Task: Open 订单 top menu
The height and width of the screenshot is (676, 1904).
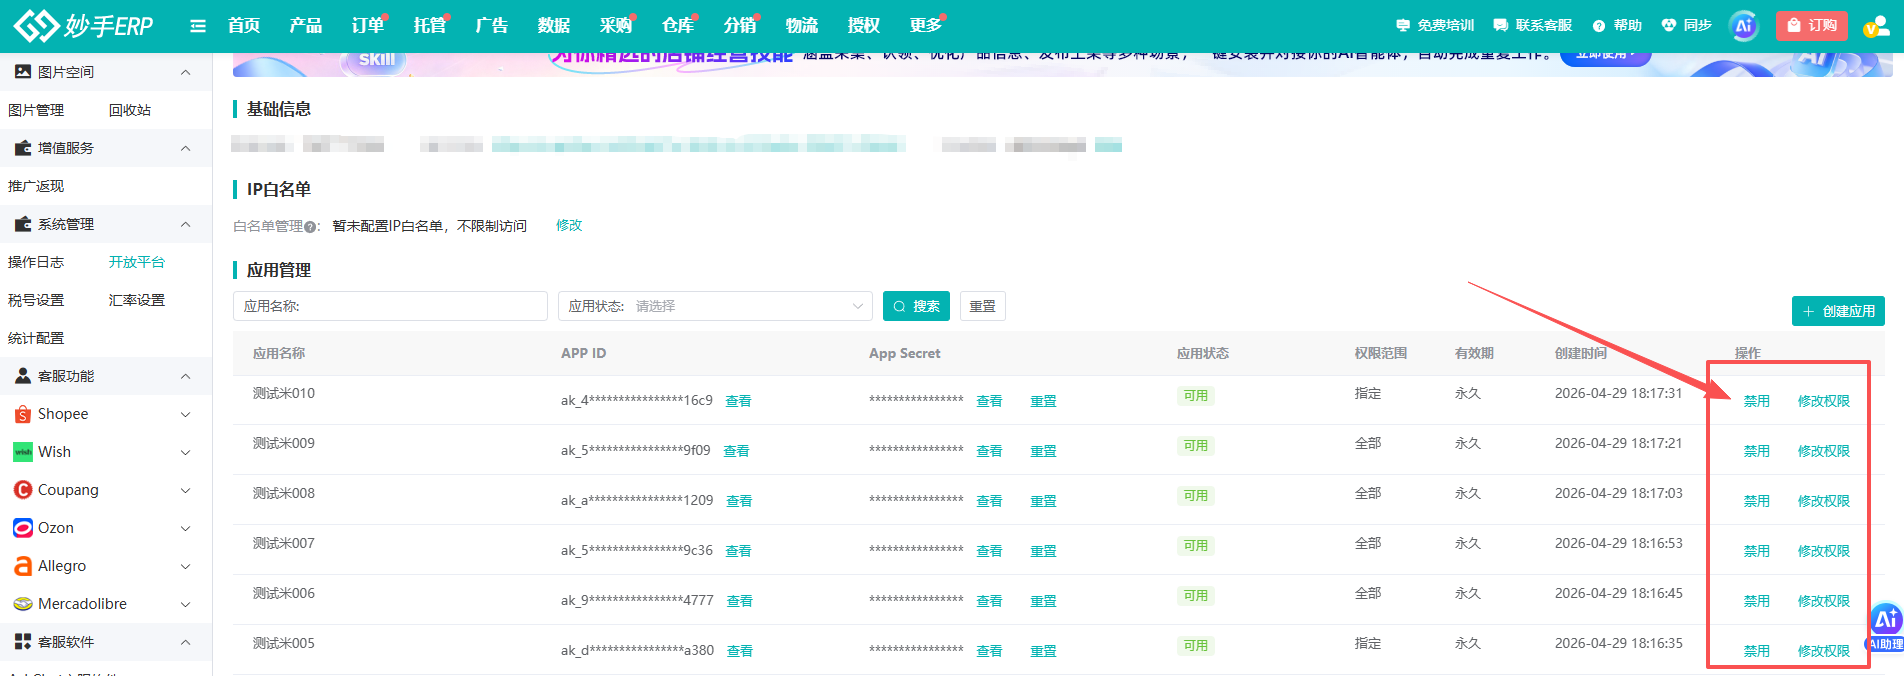Action: pyautogui.click(x=368, y=25)
